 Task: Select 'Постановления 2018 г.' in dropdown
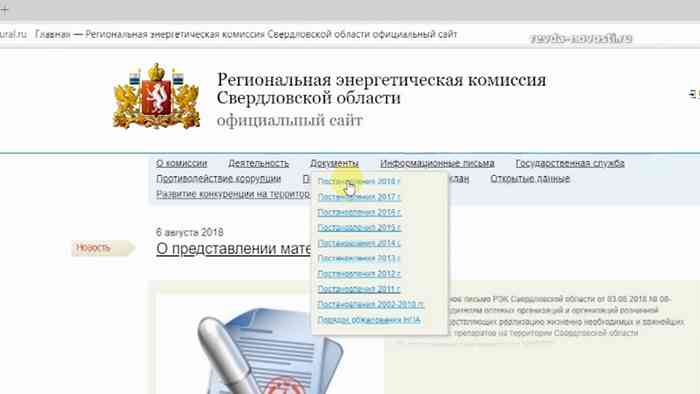359,181
